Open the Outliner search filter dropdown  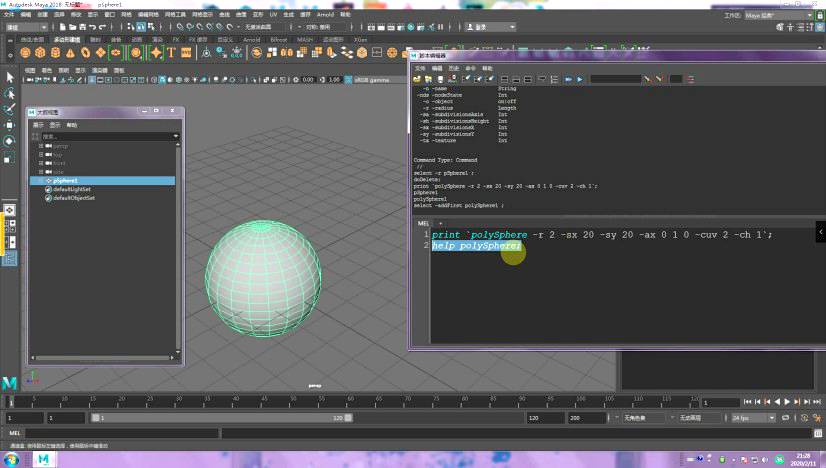176,136
